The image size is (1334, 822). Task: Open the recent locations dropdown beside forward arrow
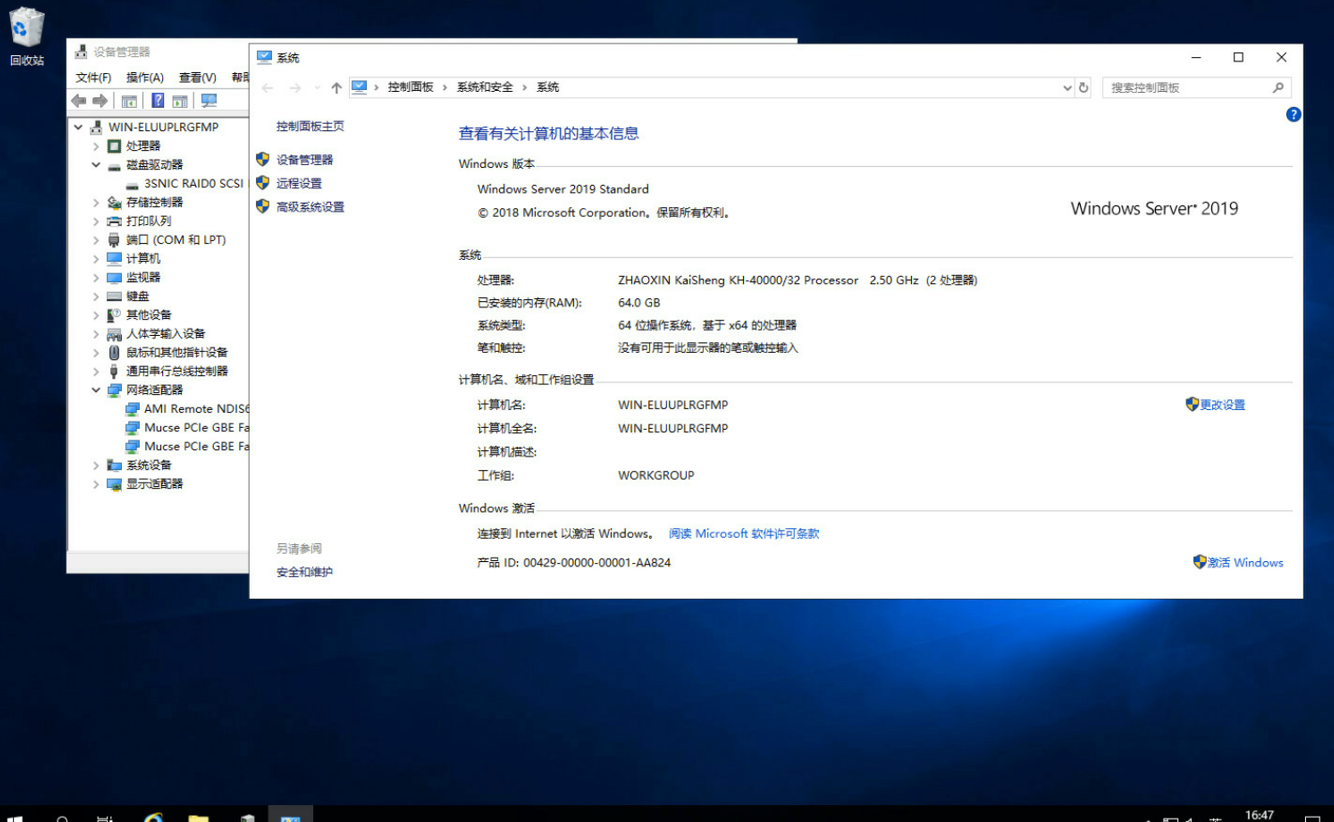317,88
